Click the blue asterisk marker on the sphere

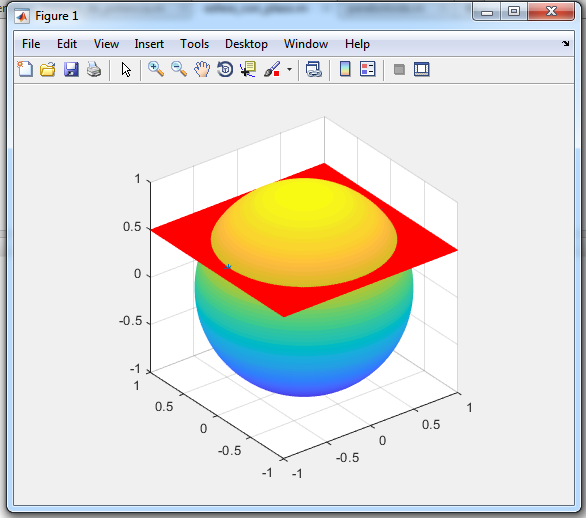tap(228, 267)
